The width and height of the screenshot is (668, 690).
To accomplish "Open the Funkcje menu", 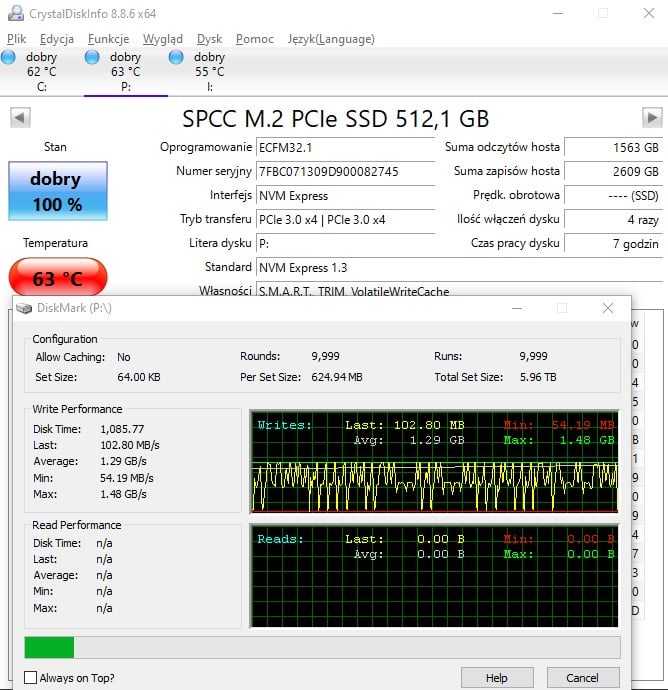I will [x=108, y=39].
